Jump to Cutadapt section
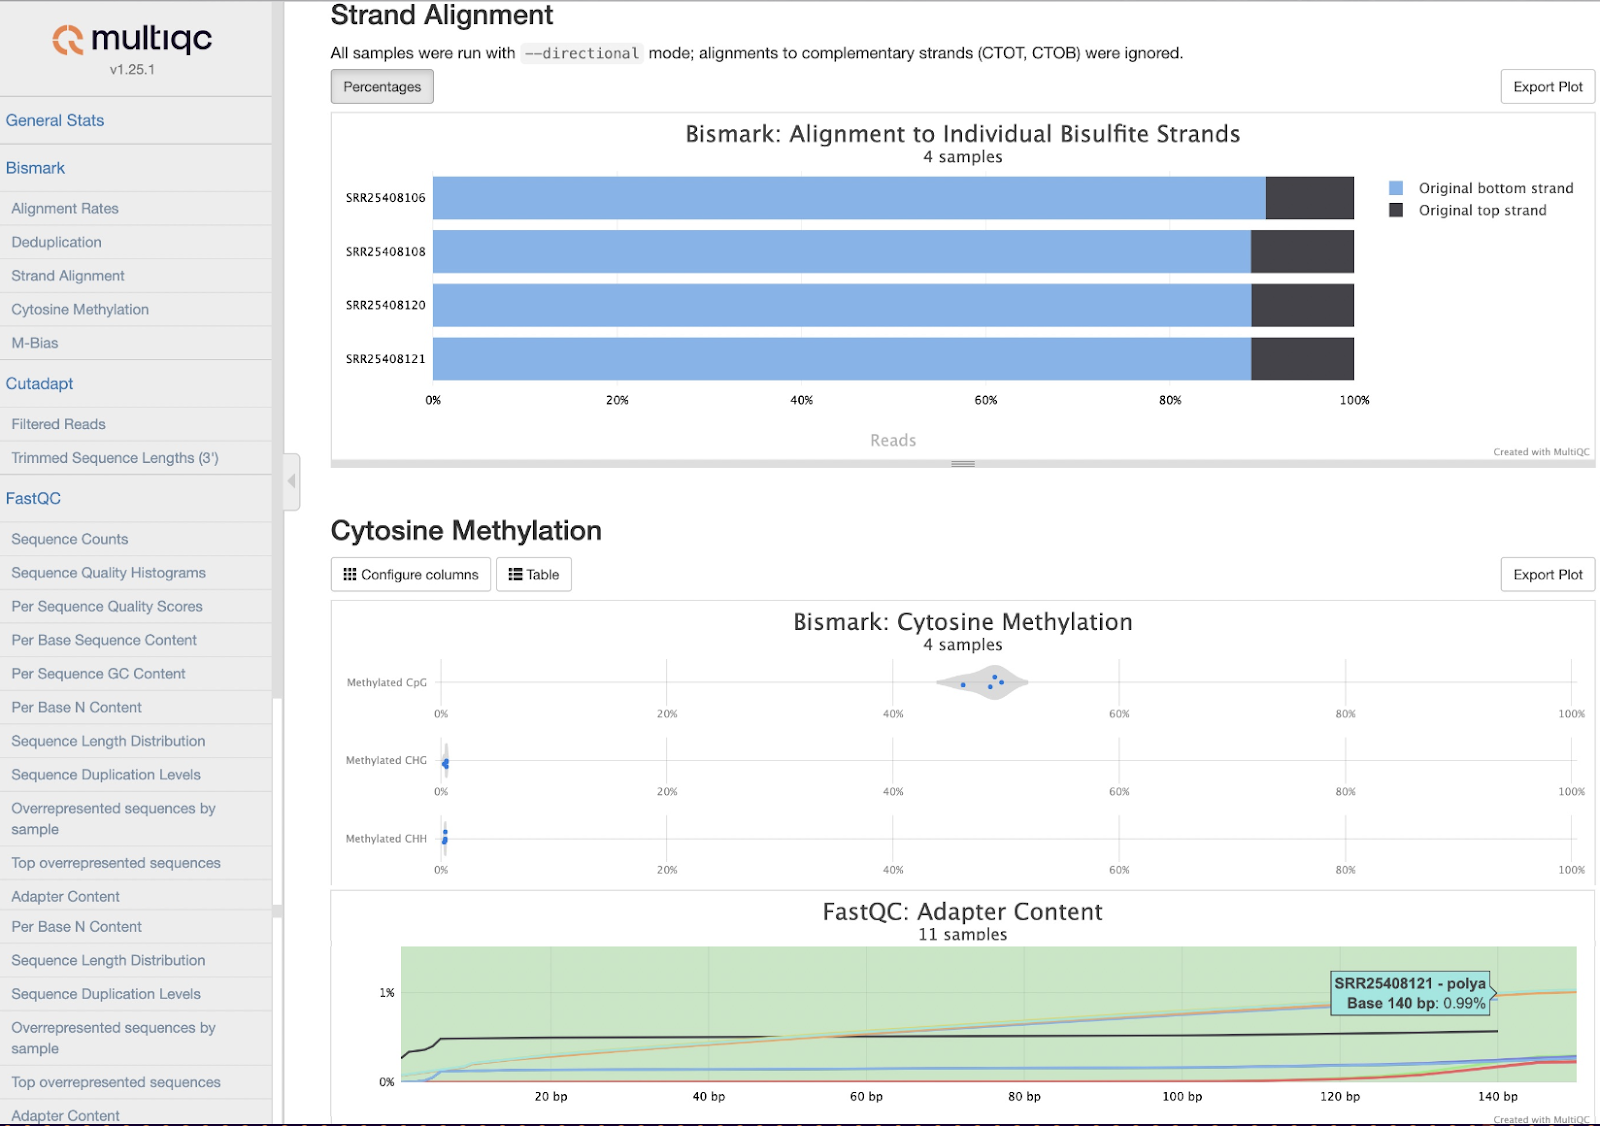Image resolution: width=1600 pixels, height=1126 pixels. coord(39,384)
